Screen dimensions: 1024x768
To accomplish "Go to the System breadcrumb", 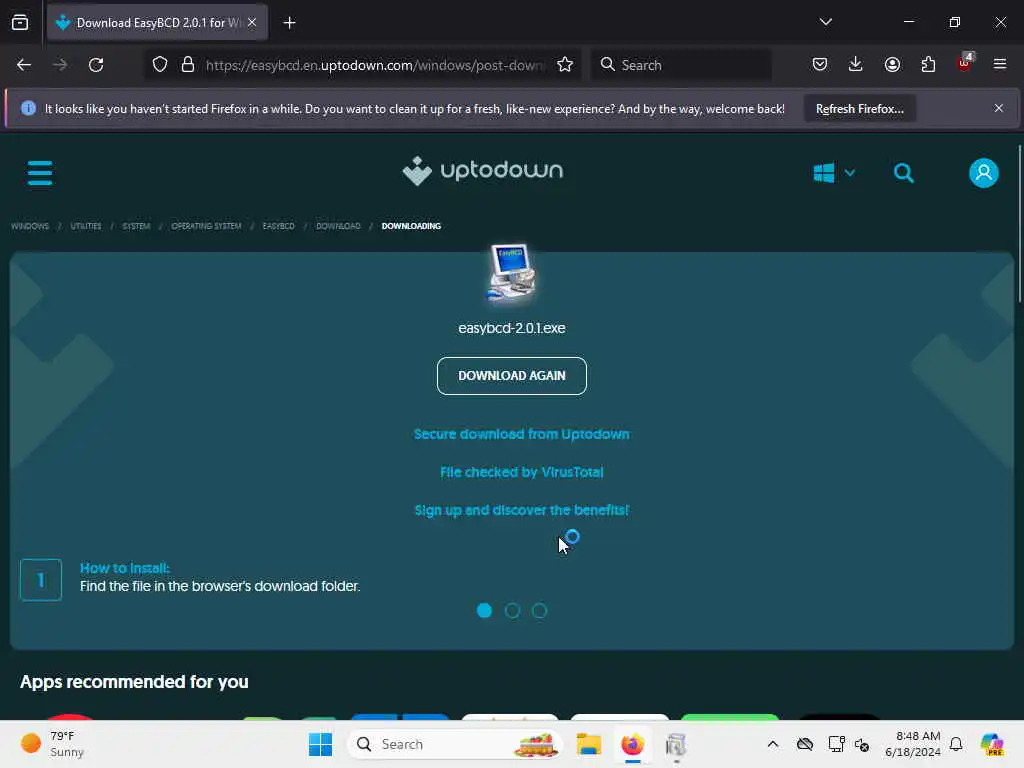I will pyautogui.click(x=136, y=226).
